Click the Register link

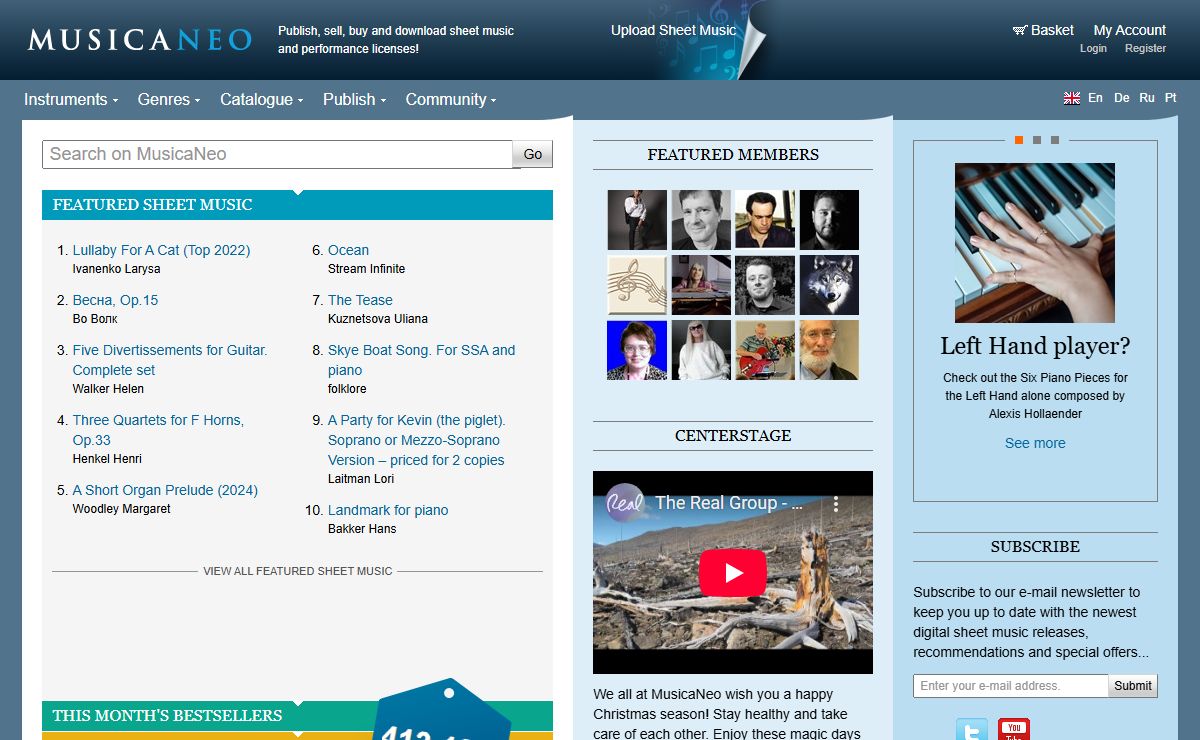1145,48
